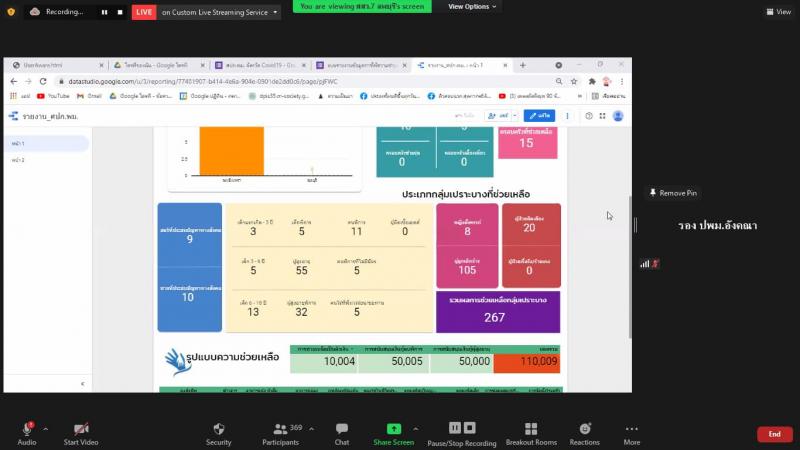Click the address bar zoom magnifier icon
The height and width of the screenshot is (450, 800).
[x=559, y=81]
